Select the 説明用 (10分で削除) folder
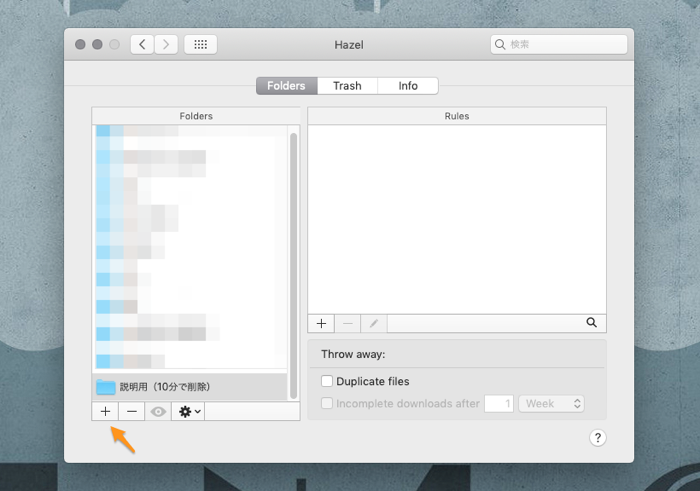700x491 pixels. tap(165, 387)
